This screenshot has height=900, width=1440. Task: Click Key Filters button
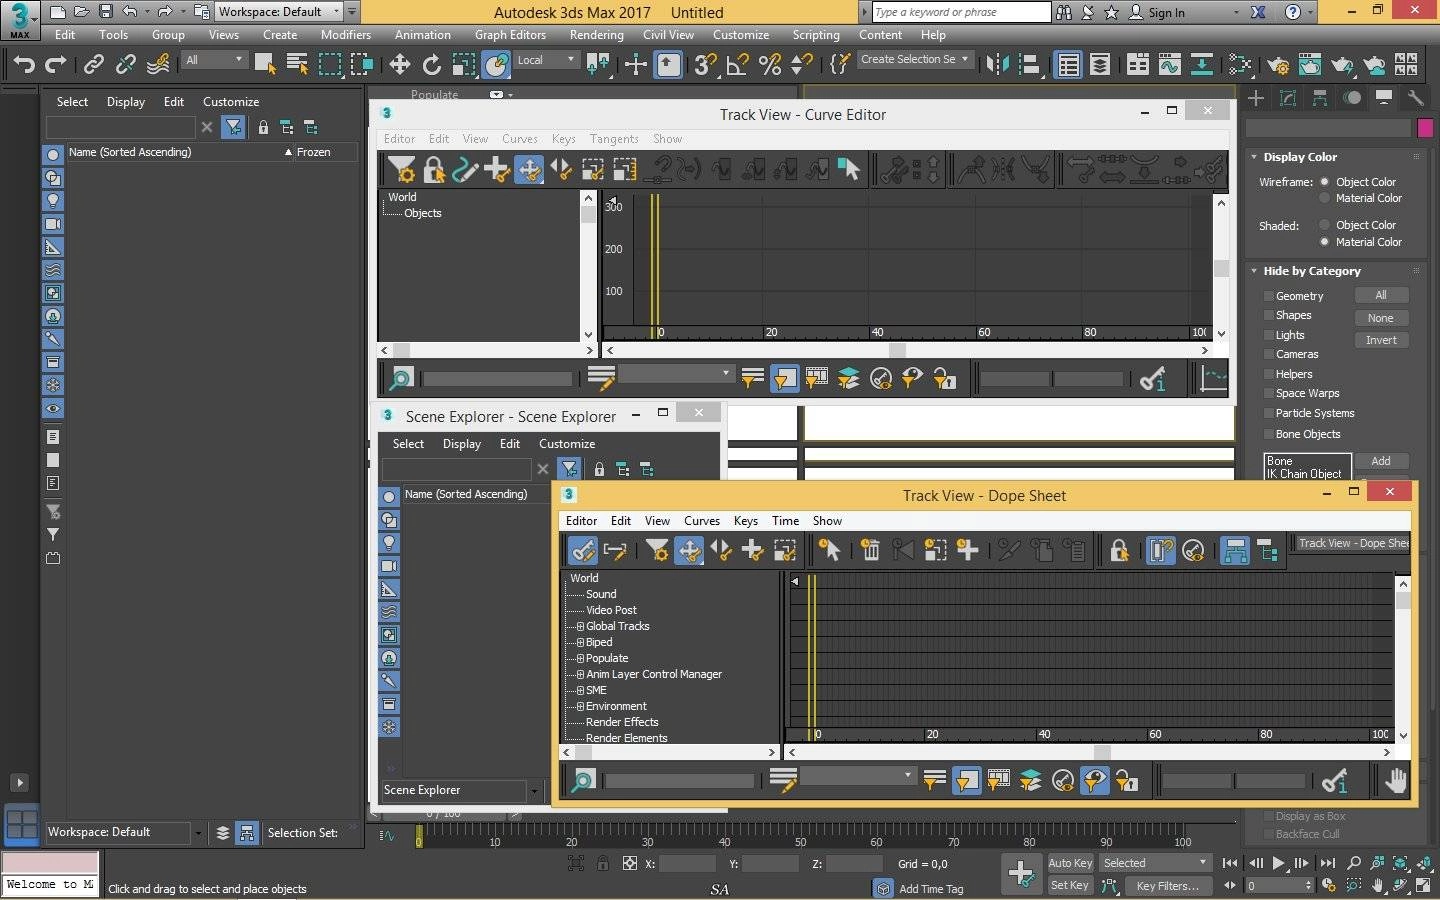pos(1167,886)
